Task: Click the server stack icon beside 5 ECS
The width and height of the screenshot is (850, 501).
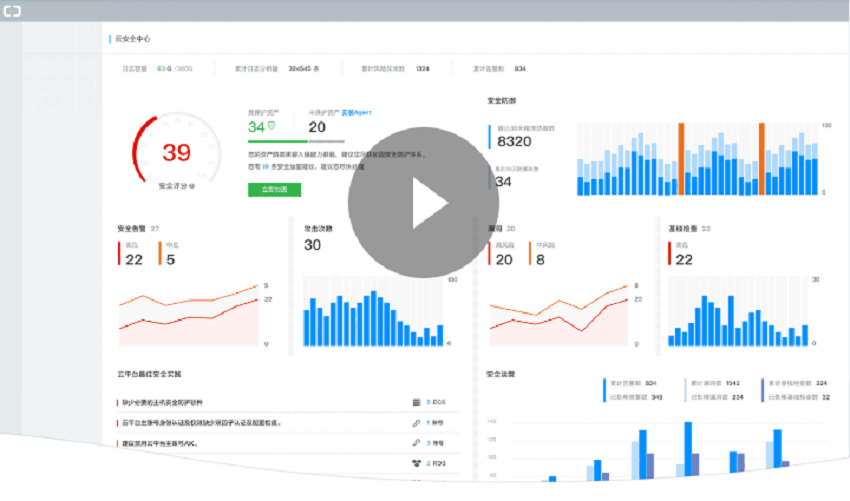Action: point(416,402)
